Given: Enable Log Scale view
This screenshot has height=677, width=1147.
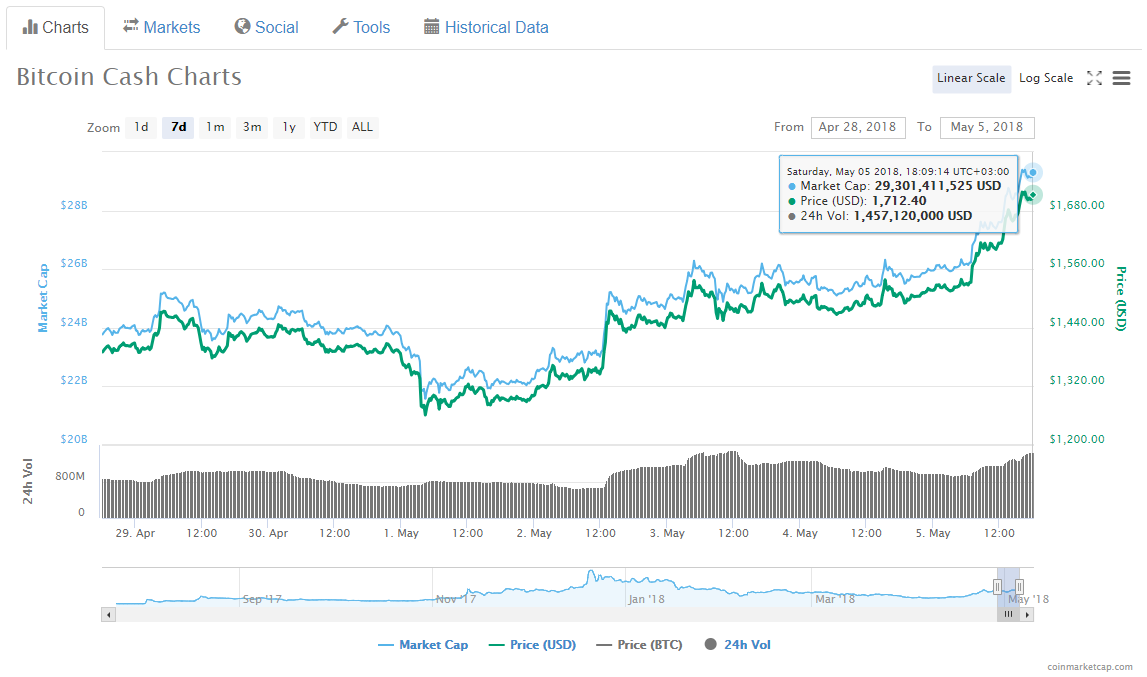Looking at the screenshot, I should click(x=1045, y=78).
